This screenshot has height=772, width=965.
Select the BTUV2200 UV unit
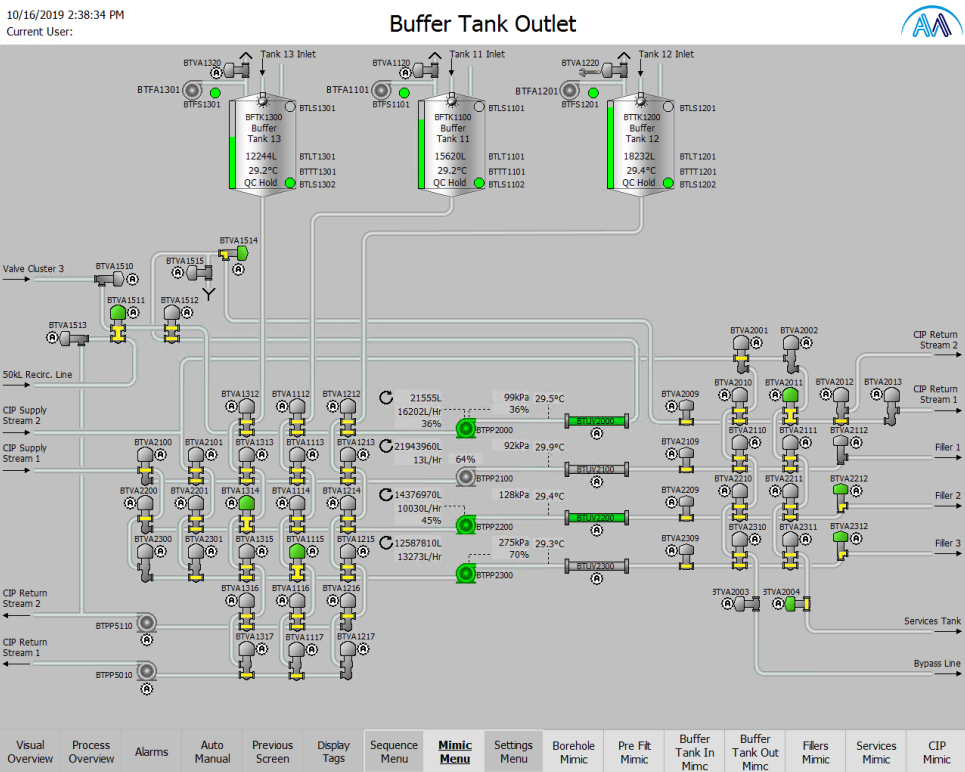coord(596,518)
